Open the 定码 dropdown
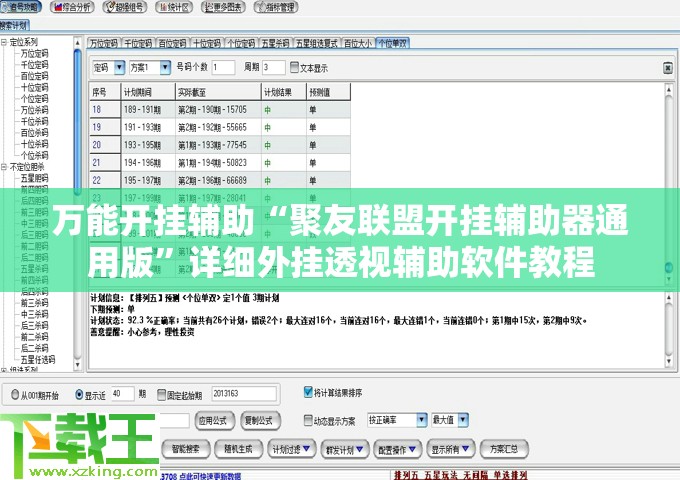680x480 pixels. tap(119, 67)
